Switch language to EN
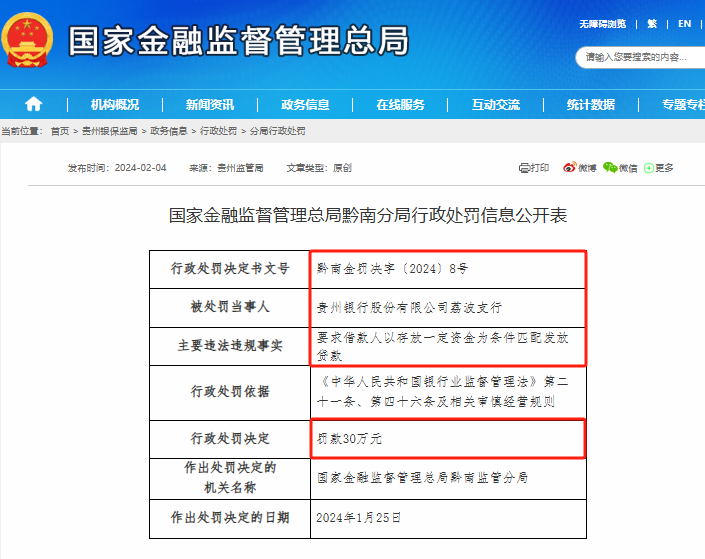The height and width of the screenshot is (559, 705). tap(684, 23)
